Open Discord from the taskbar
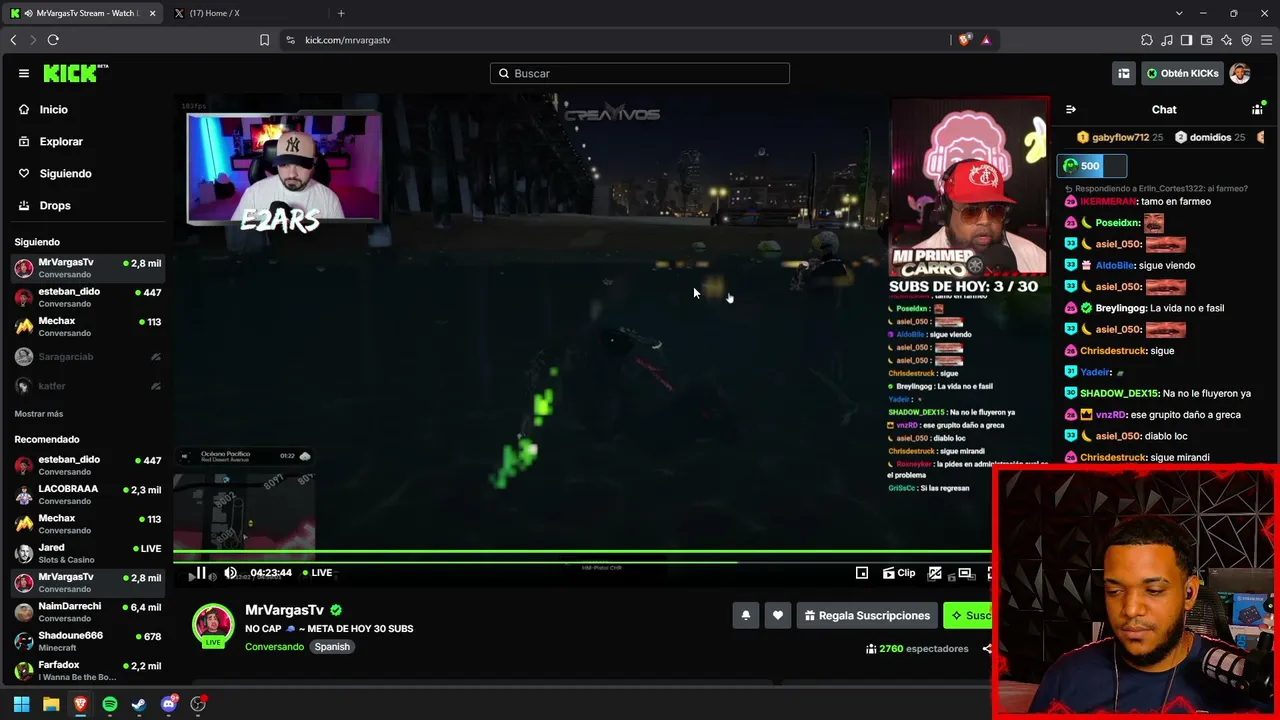Screen dimensions: 1280x720 point(169,704)
